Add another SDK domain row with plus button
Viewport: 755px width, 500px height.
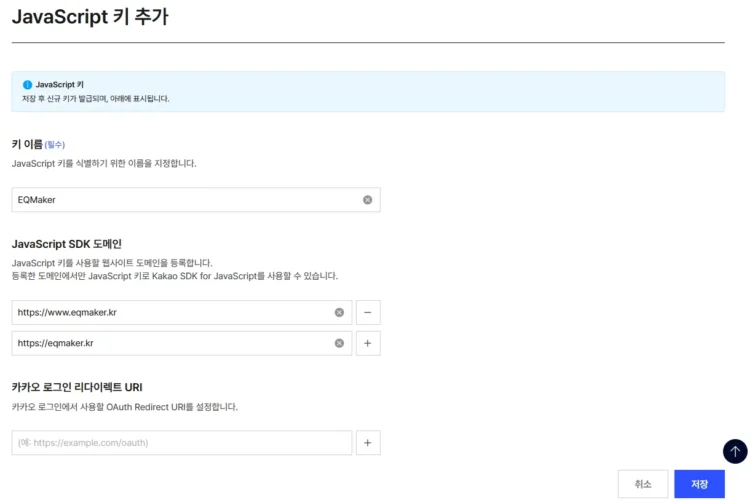click(x=368, y=343)
